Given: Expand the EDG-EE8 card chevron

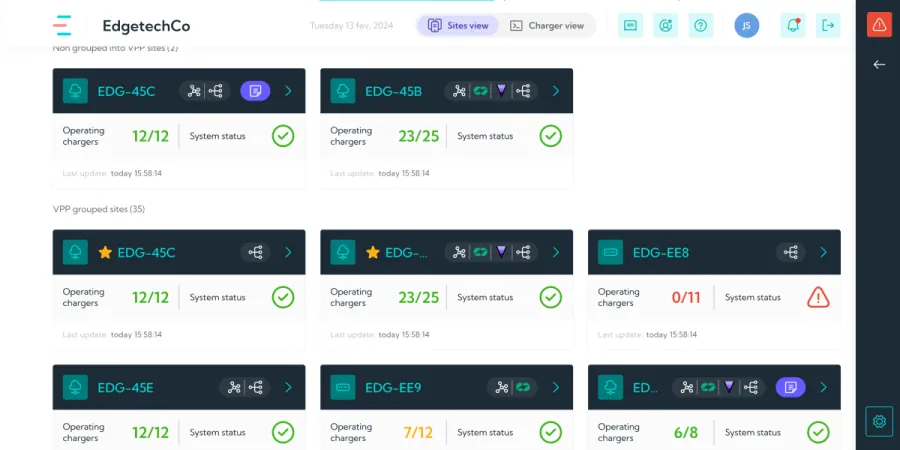Looking at the screenshot, I should pyautogui.click(x=823, y=252).
